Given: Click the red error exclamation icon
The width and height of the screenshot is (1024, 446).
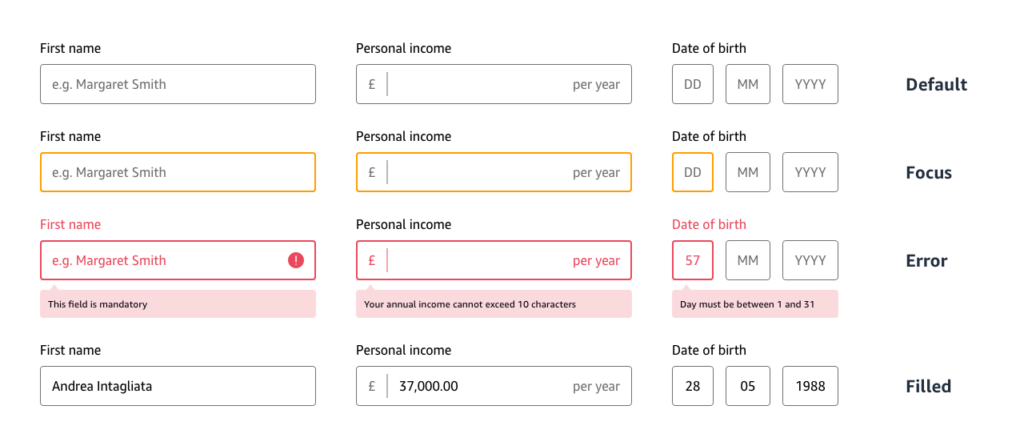Looking at the screenshot, I should (296, 260).
